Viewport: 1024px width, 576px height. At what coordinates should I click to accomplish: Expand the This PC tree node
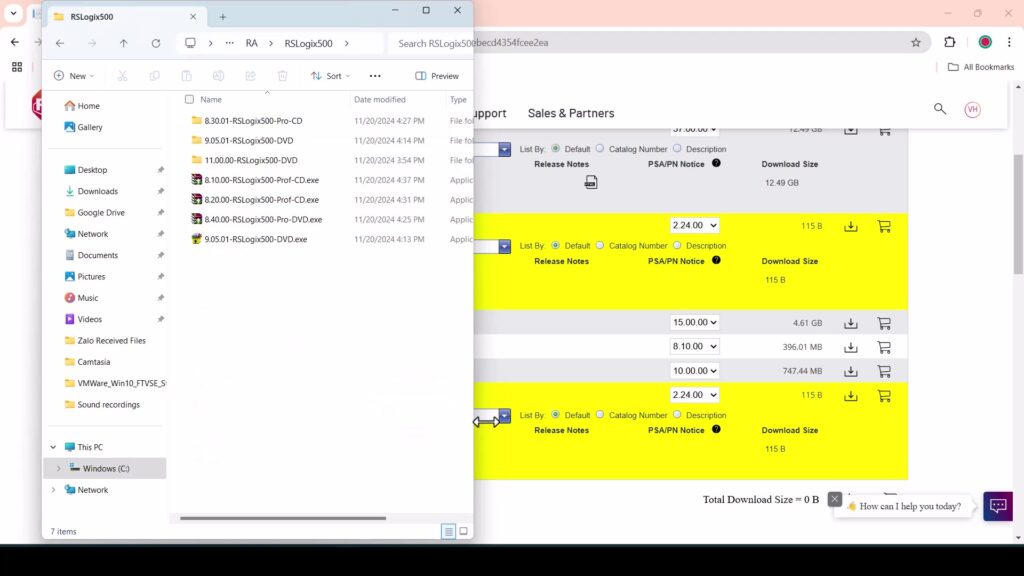[x=53, y=447]
